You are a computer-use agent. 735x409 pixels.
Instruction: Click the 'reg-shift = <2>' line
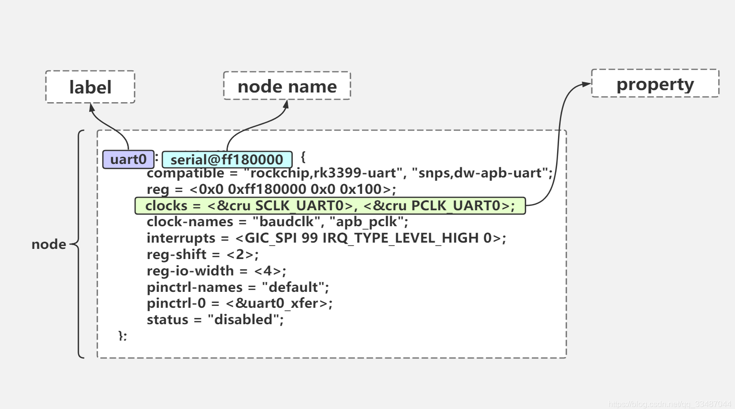[202, 254]
